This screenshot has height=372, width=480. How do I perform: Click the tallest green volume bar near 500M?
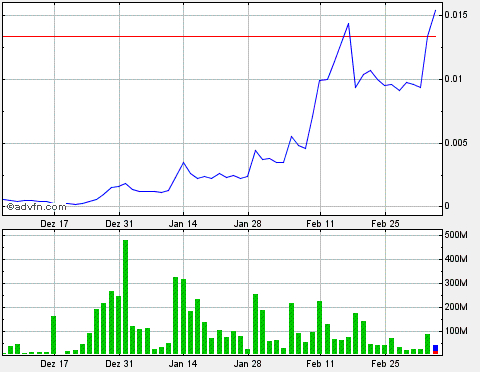click(x=125, y=297)
